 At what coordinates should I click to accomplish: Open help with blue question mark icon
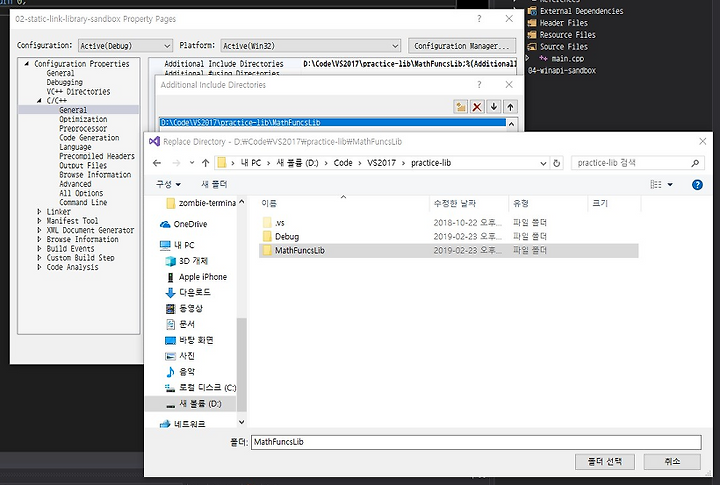(x=697, y=185)
